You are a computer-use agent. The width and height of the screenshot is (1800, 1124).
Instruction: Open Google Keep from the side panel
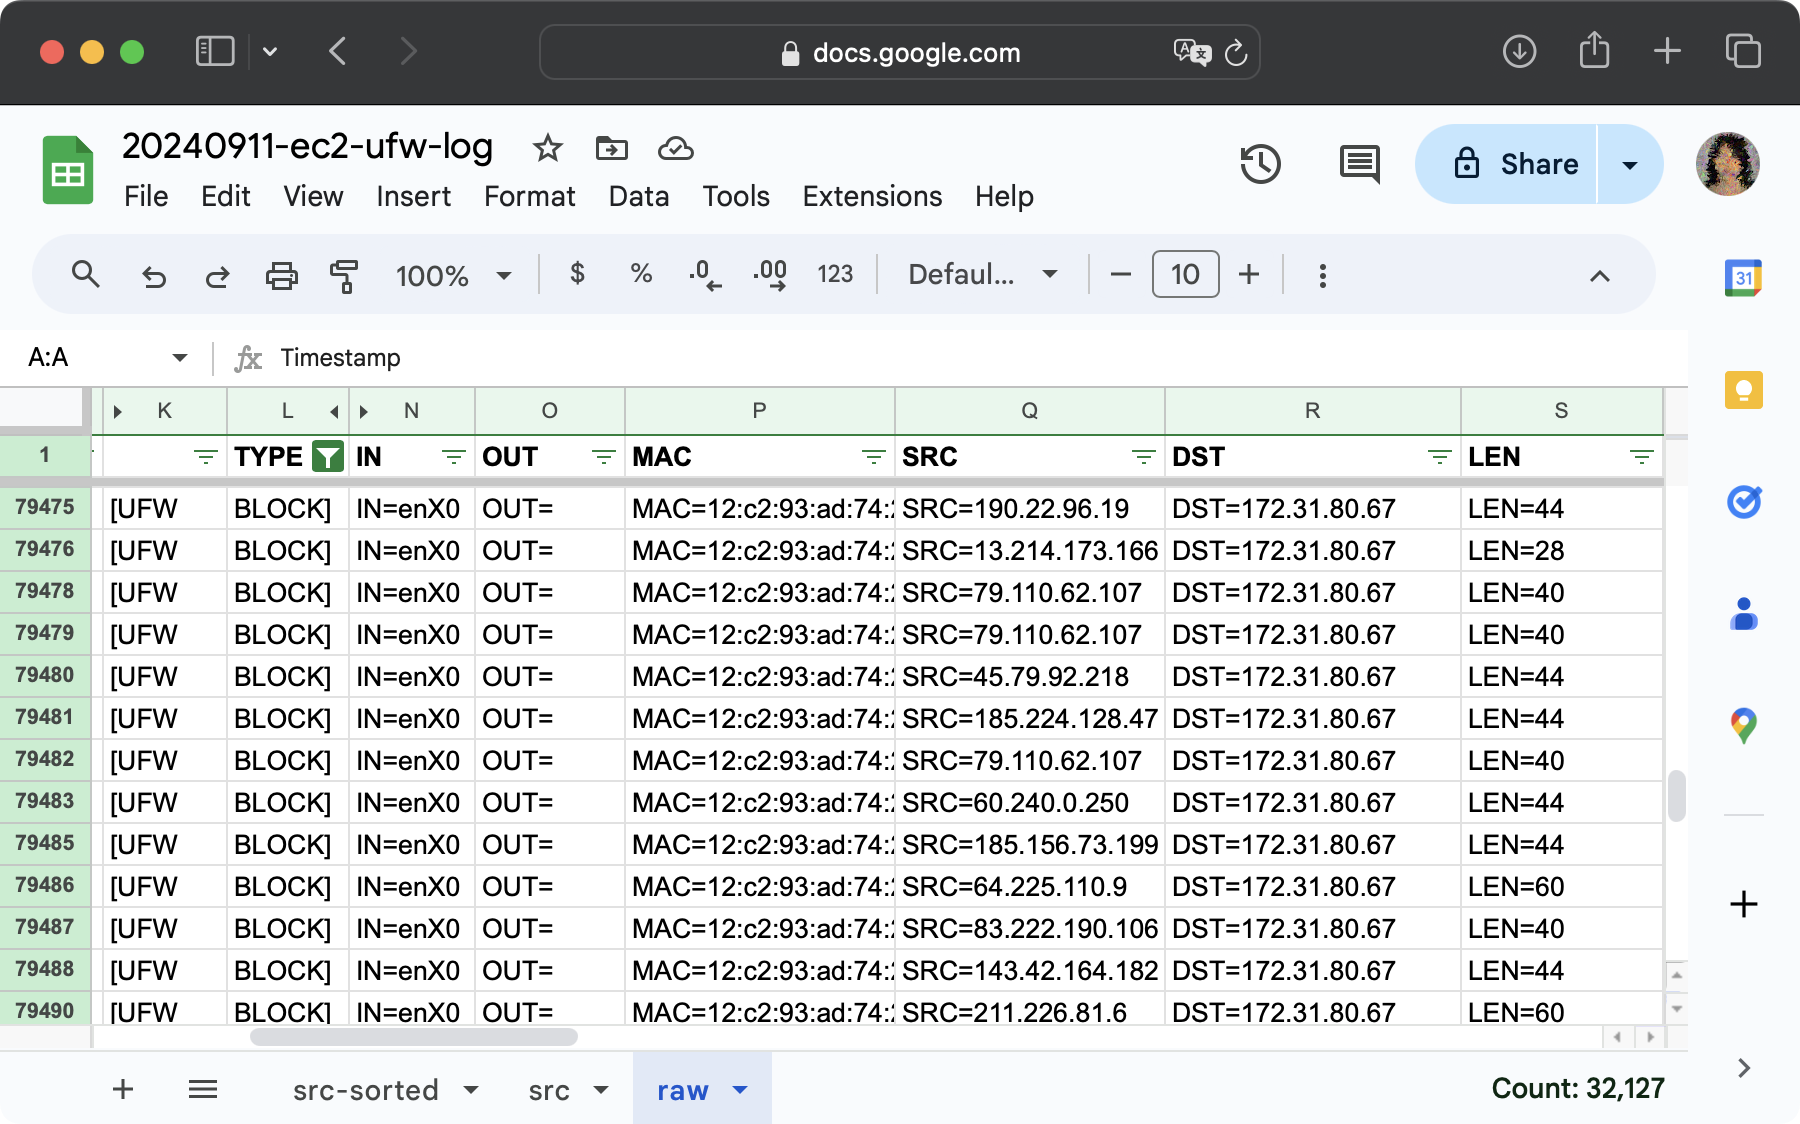click(1744, 390)
